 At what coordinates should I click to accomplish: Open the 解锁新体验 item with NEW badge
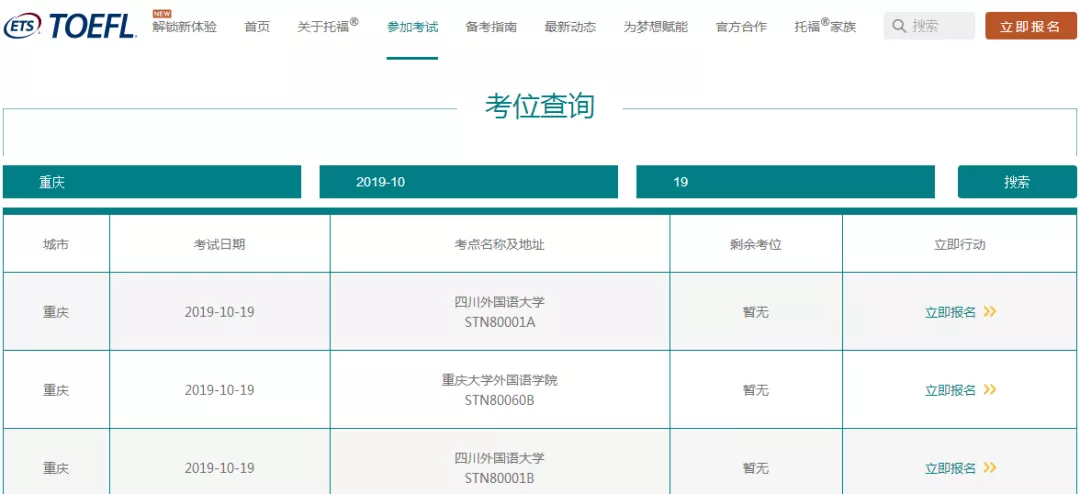184,26
